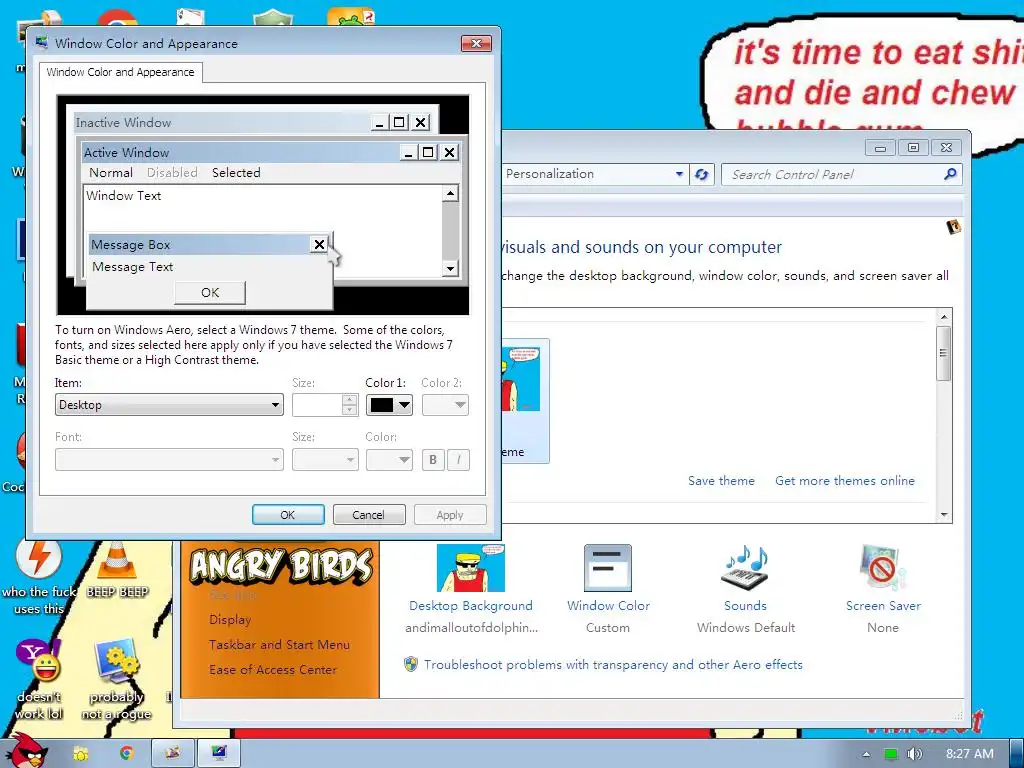The height and width of the screenshot is (768, 1024).
Task: Open Troubleshoot problems with transparency link
Action: [613, 665]
